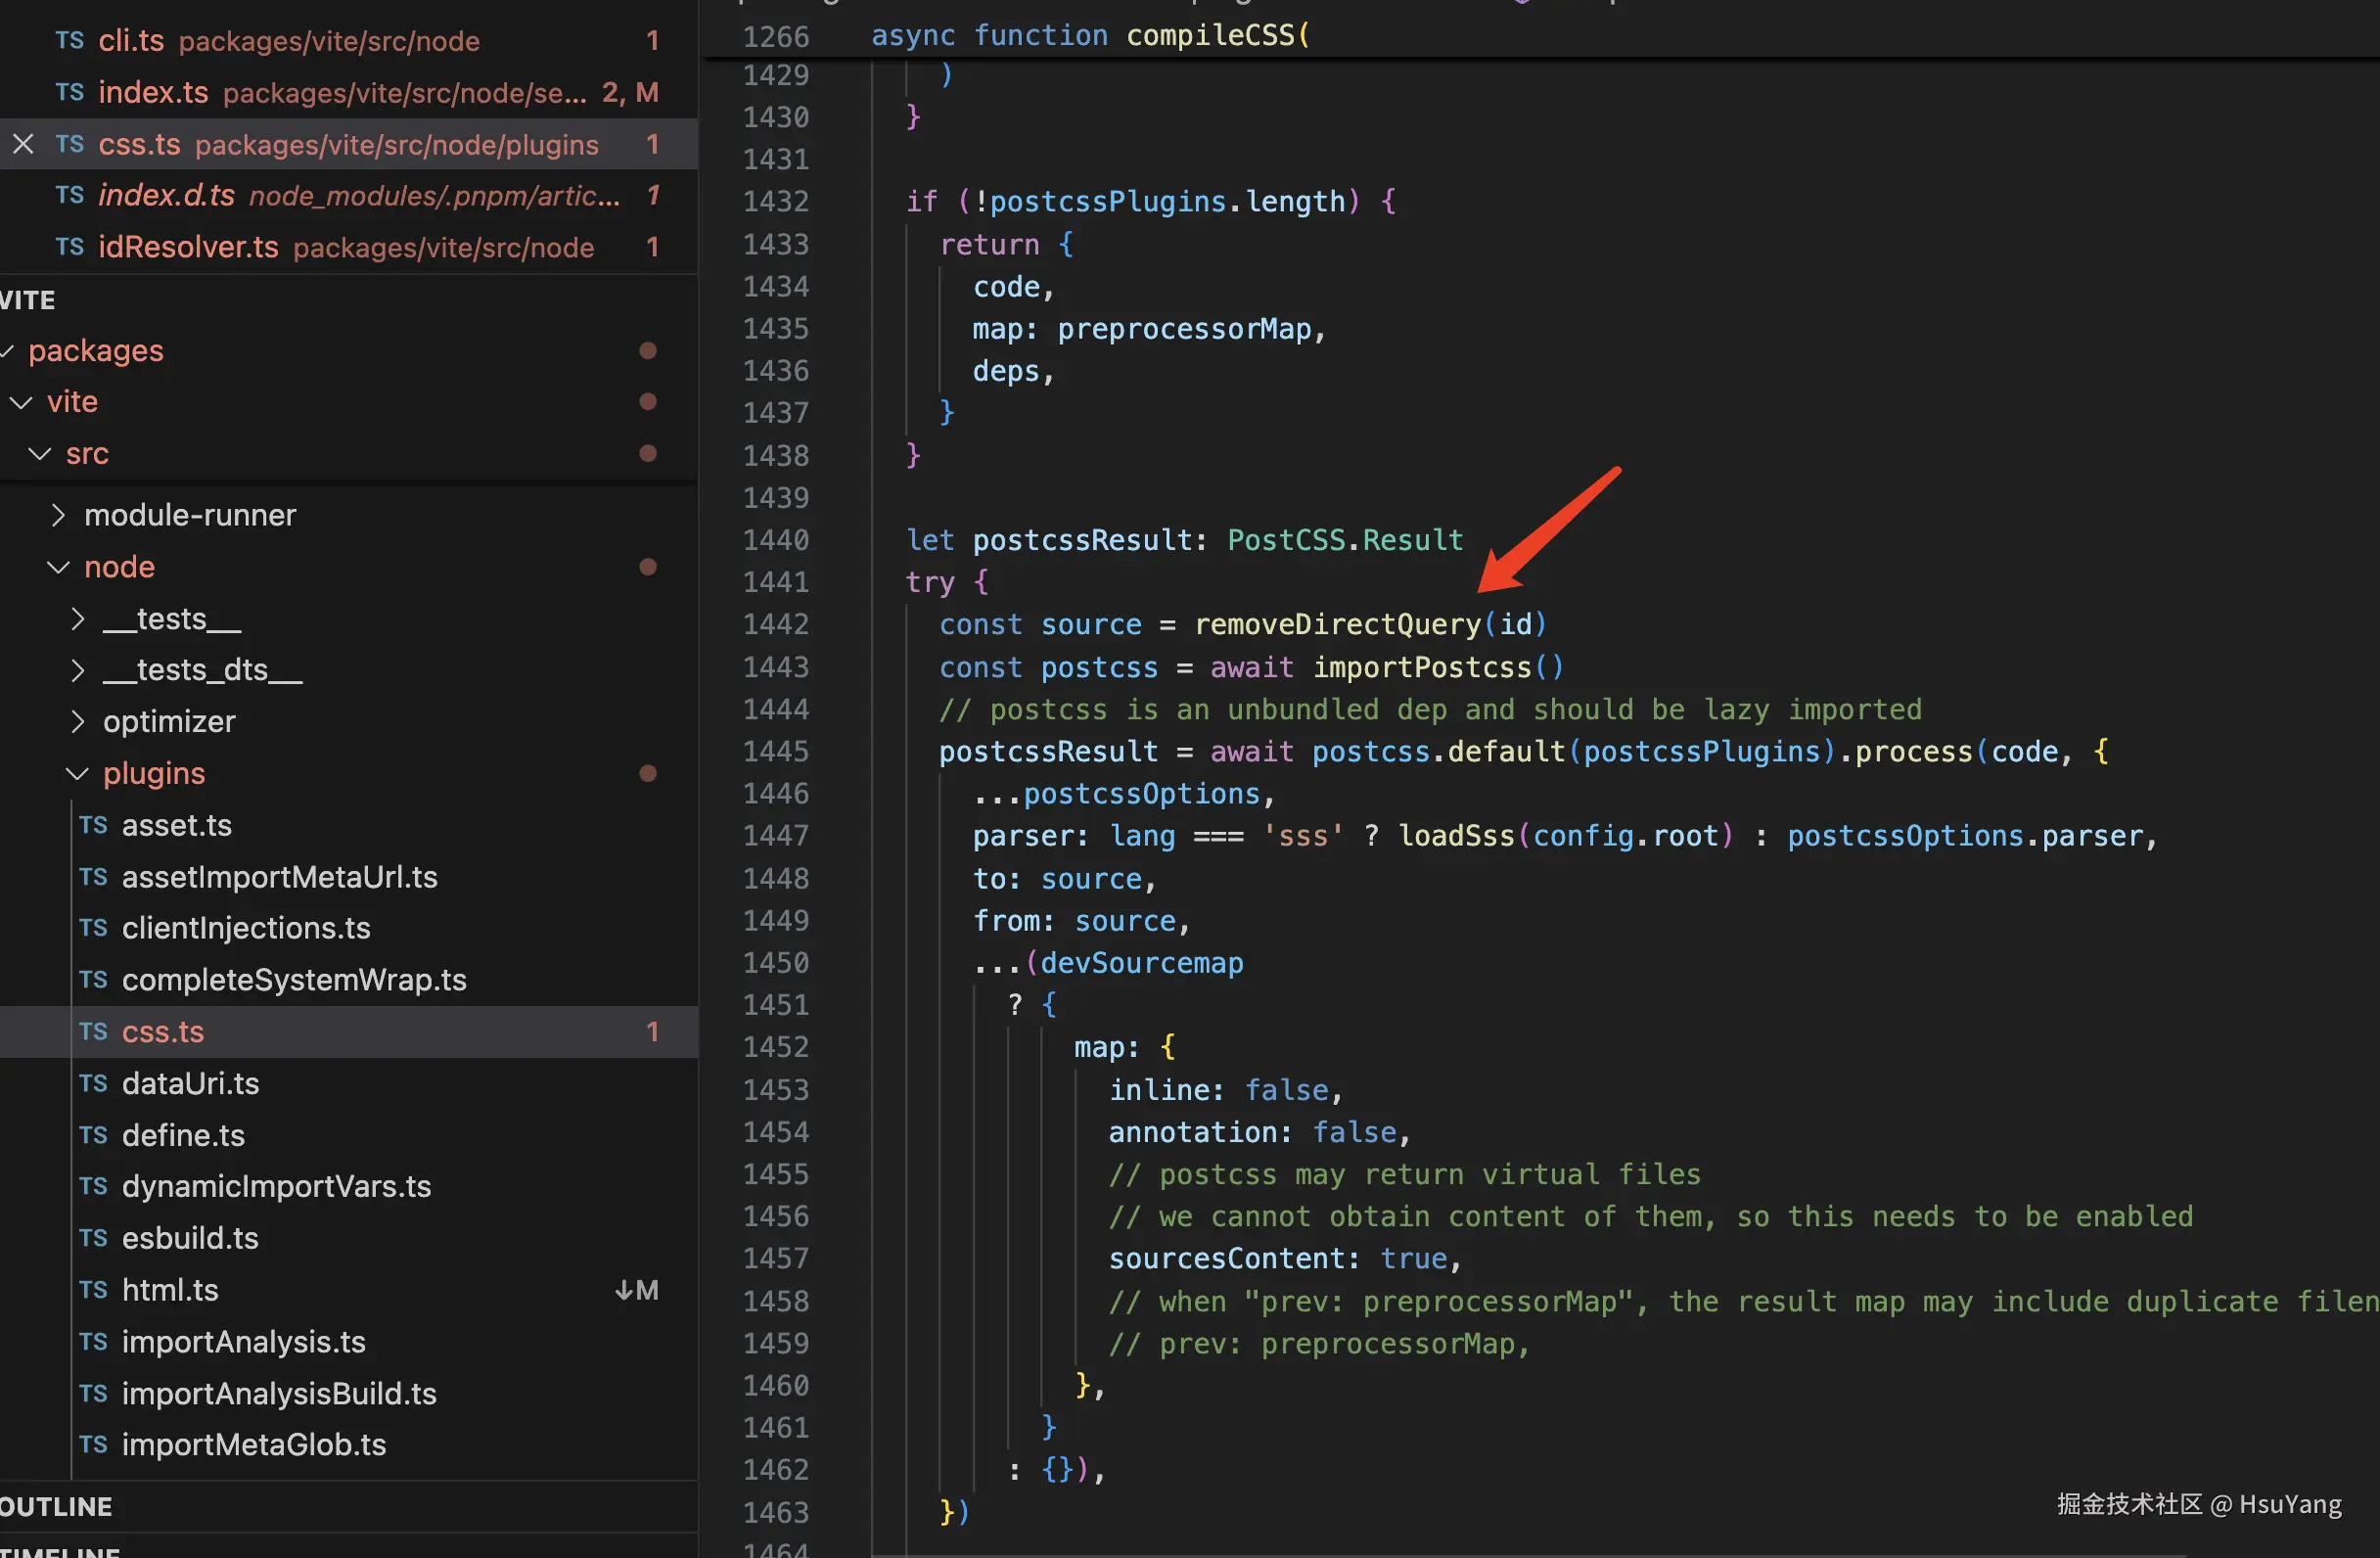
Task: Click line number 1445 in the gutter
Action: 775,751
